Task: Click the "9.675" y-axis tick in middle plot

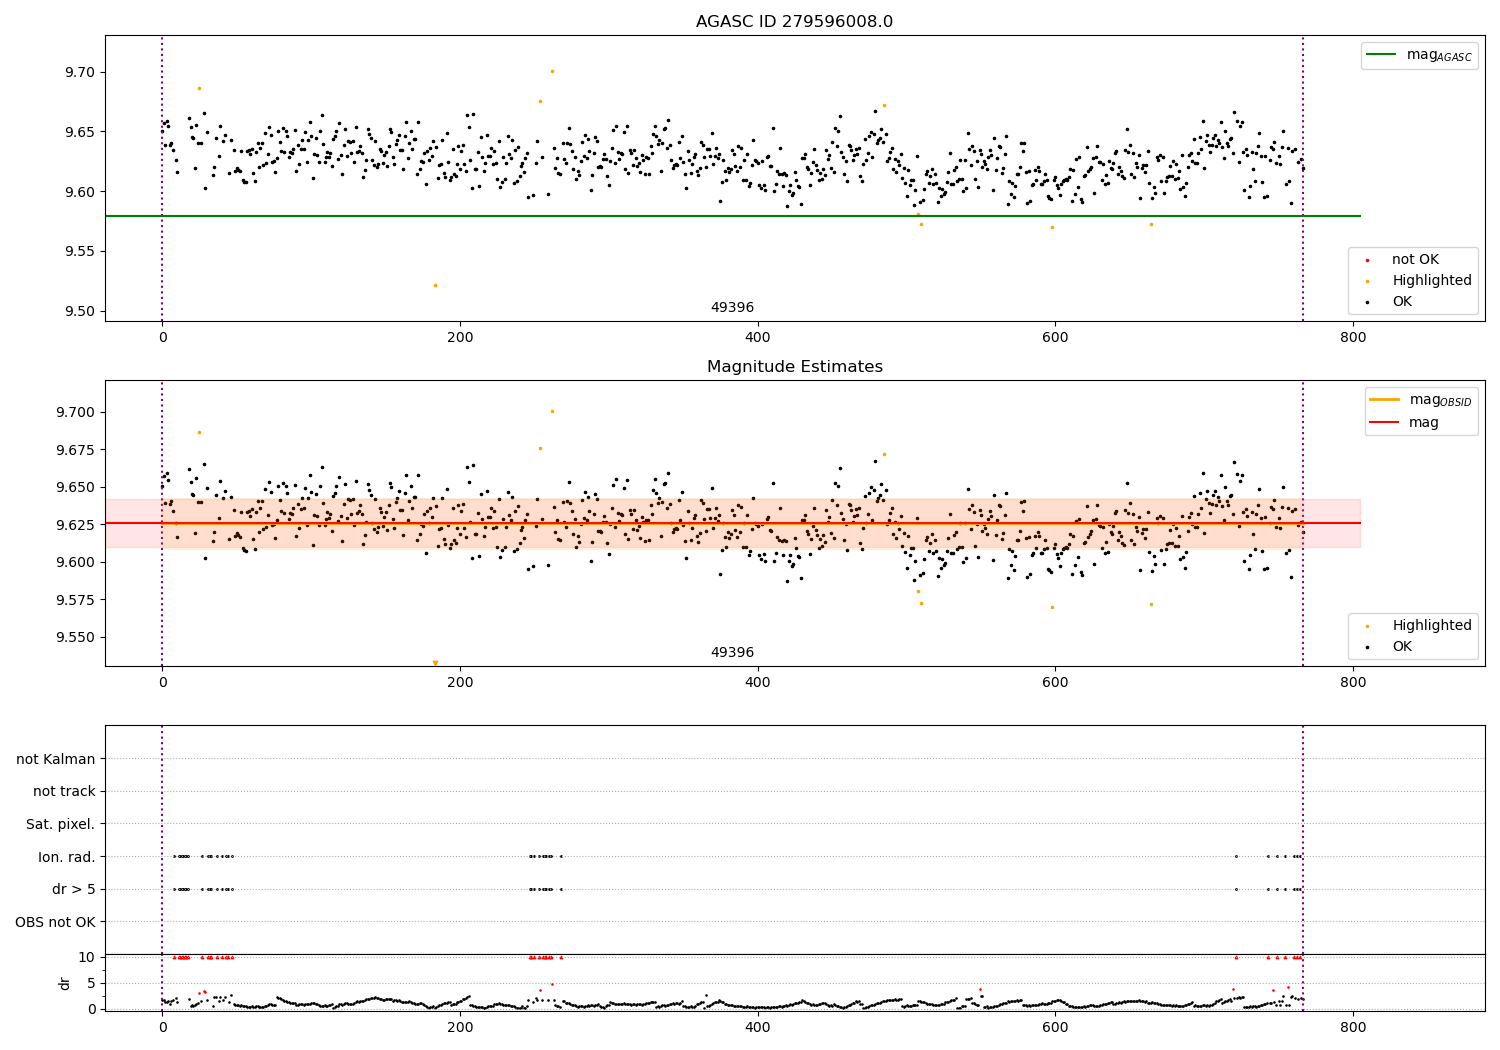Action: click(77, 450)
